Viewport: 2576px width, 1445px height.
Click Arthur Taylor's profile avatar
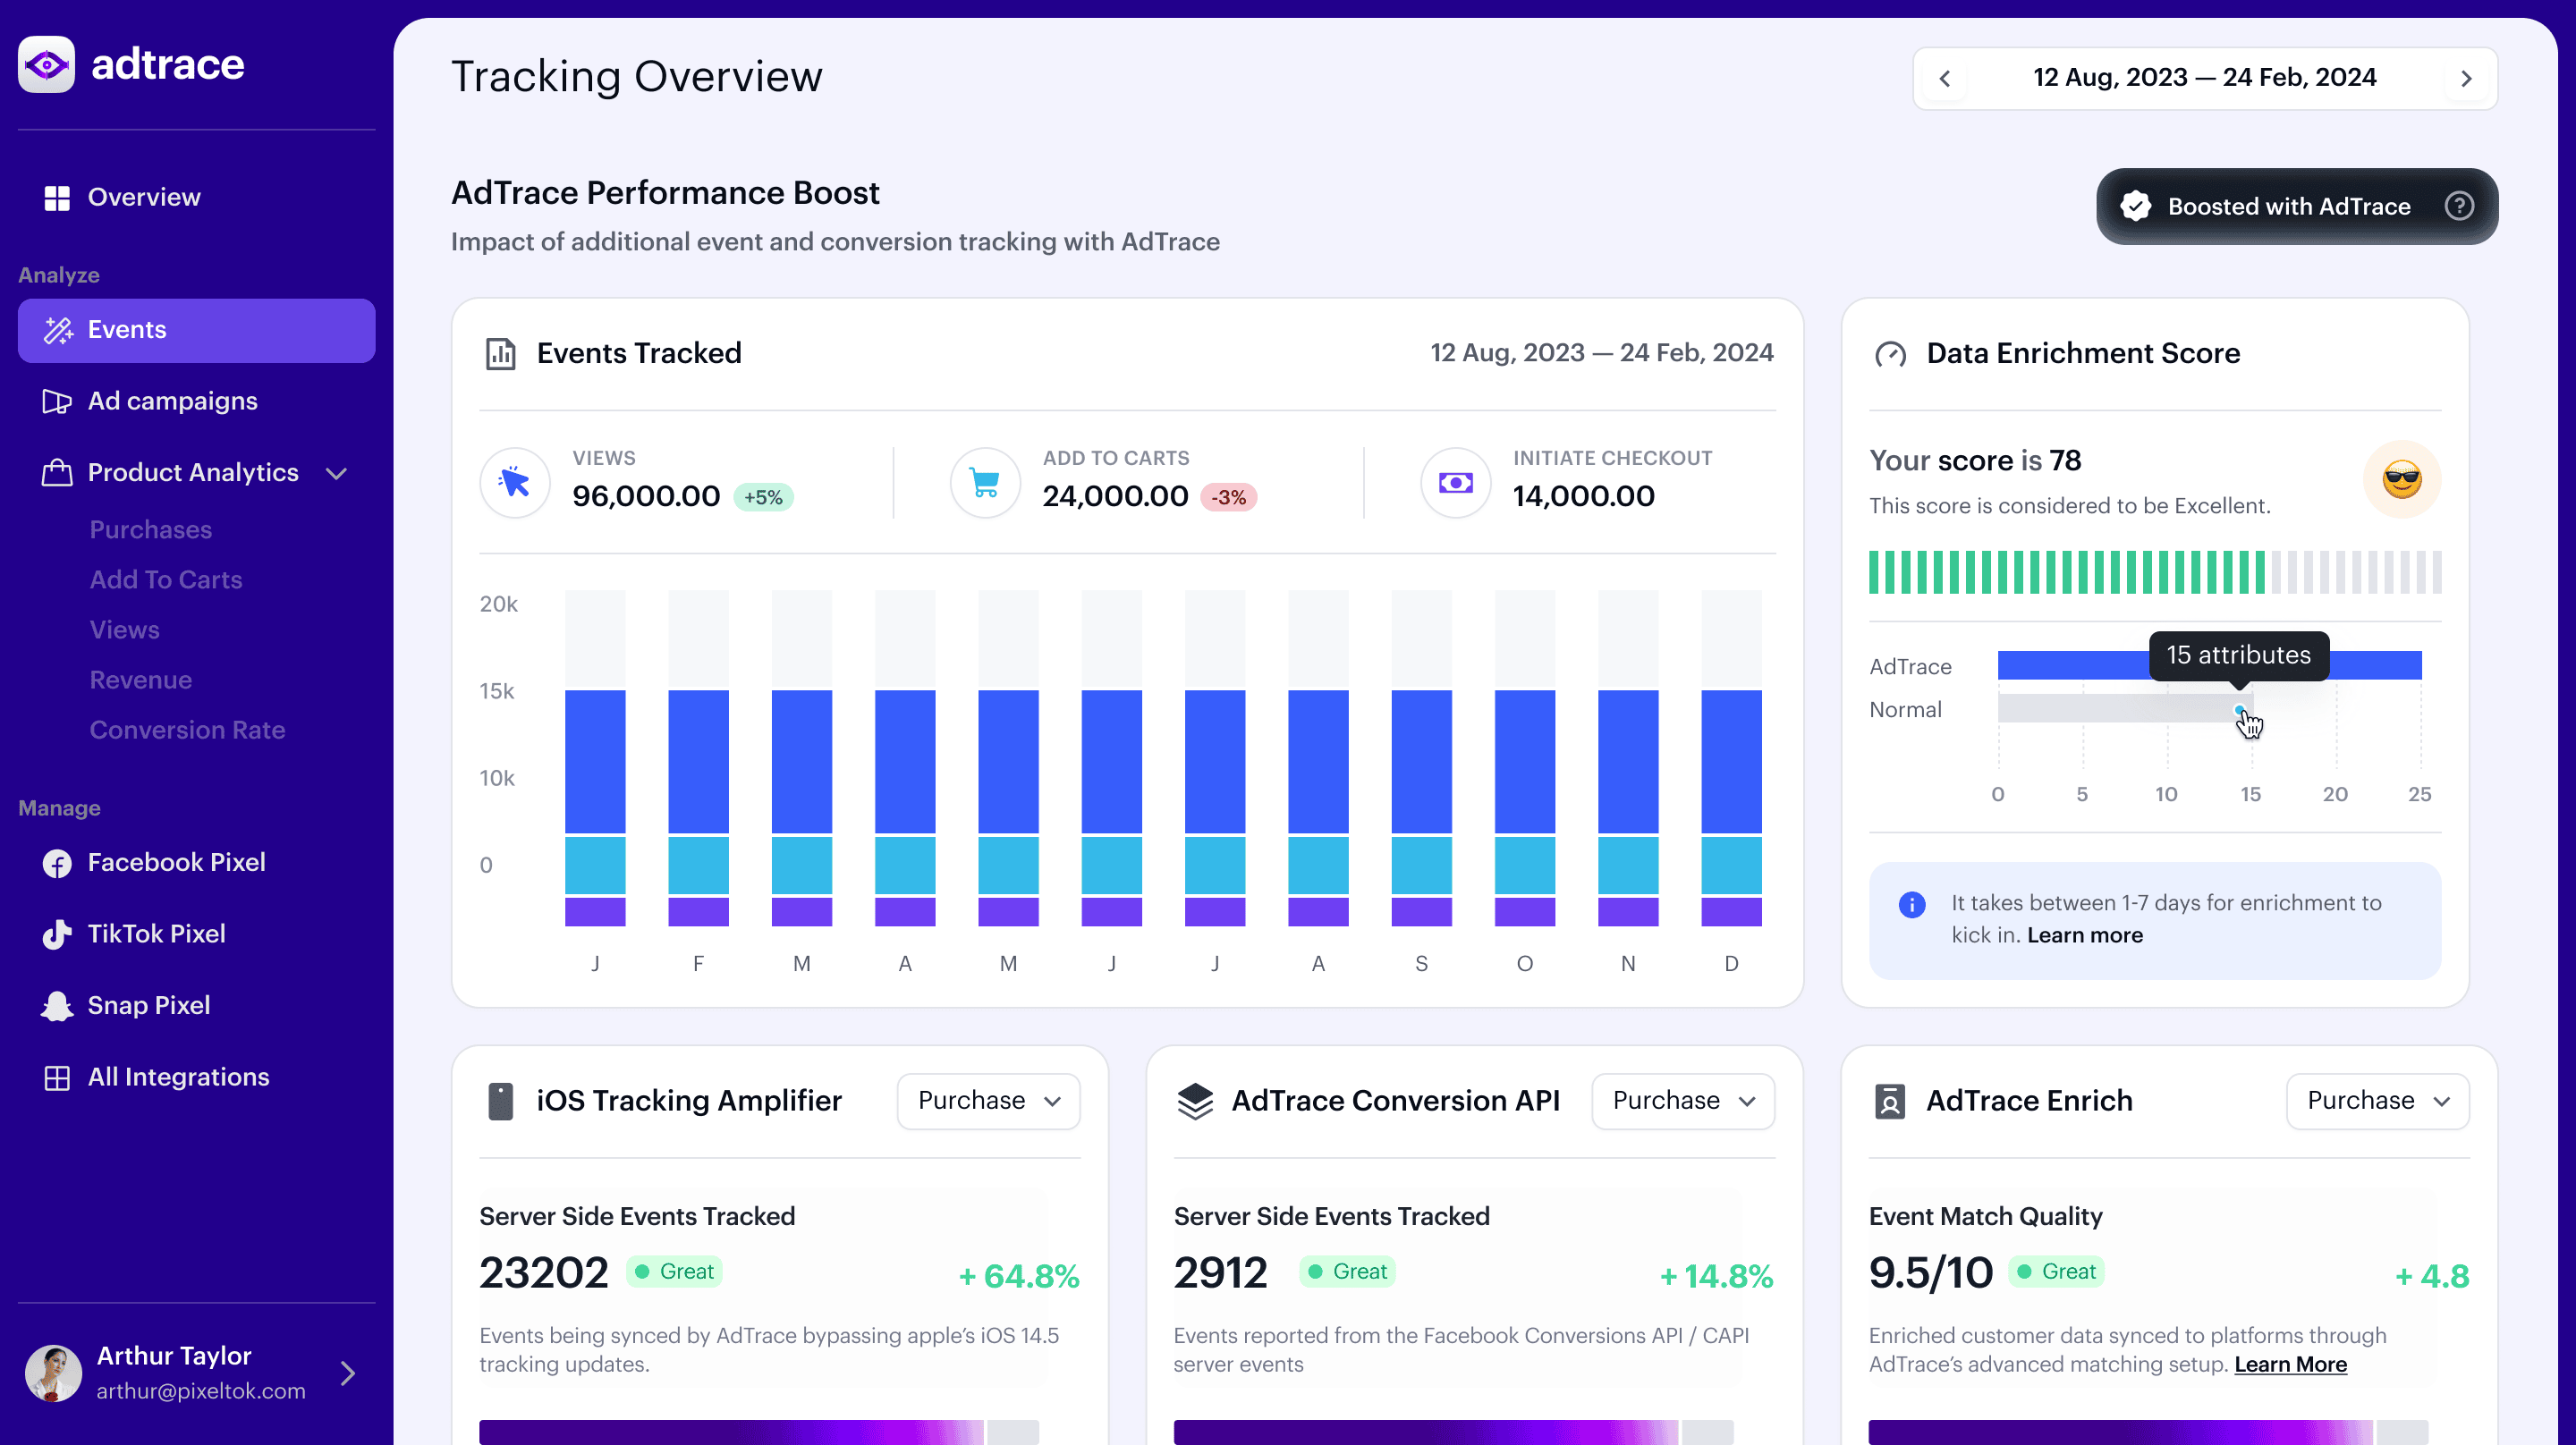(53, 1373)
